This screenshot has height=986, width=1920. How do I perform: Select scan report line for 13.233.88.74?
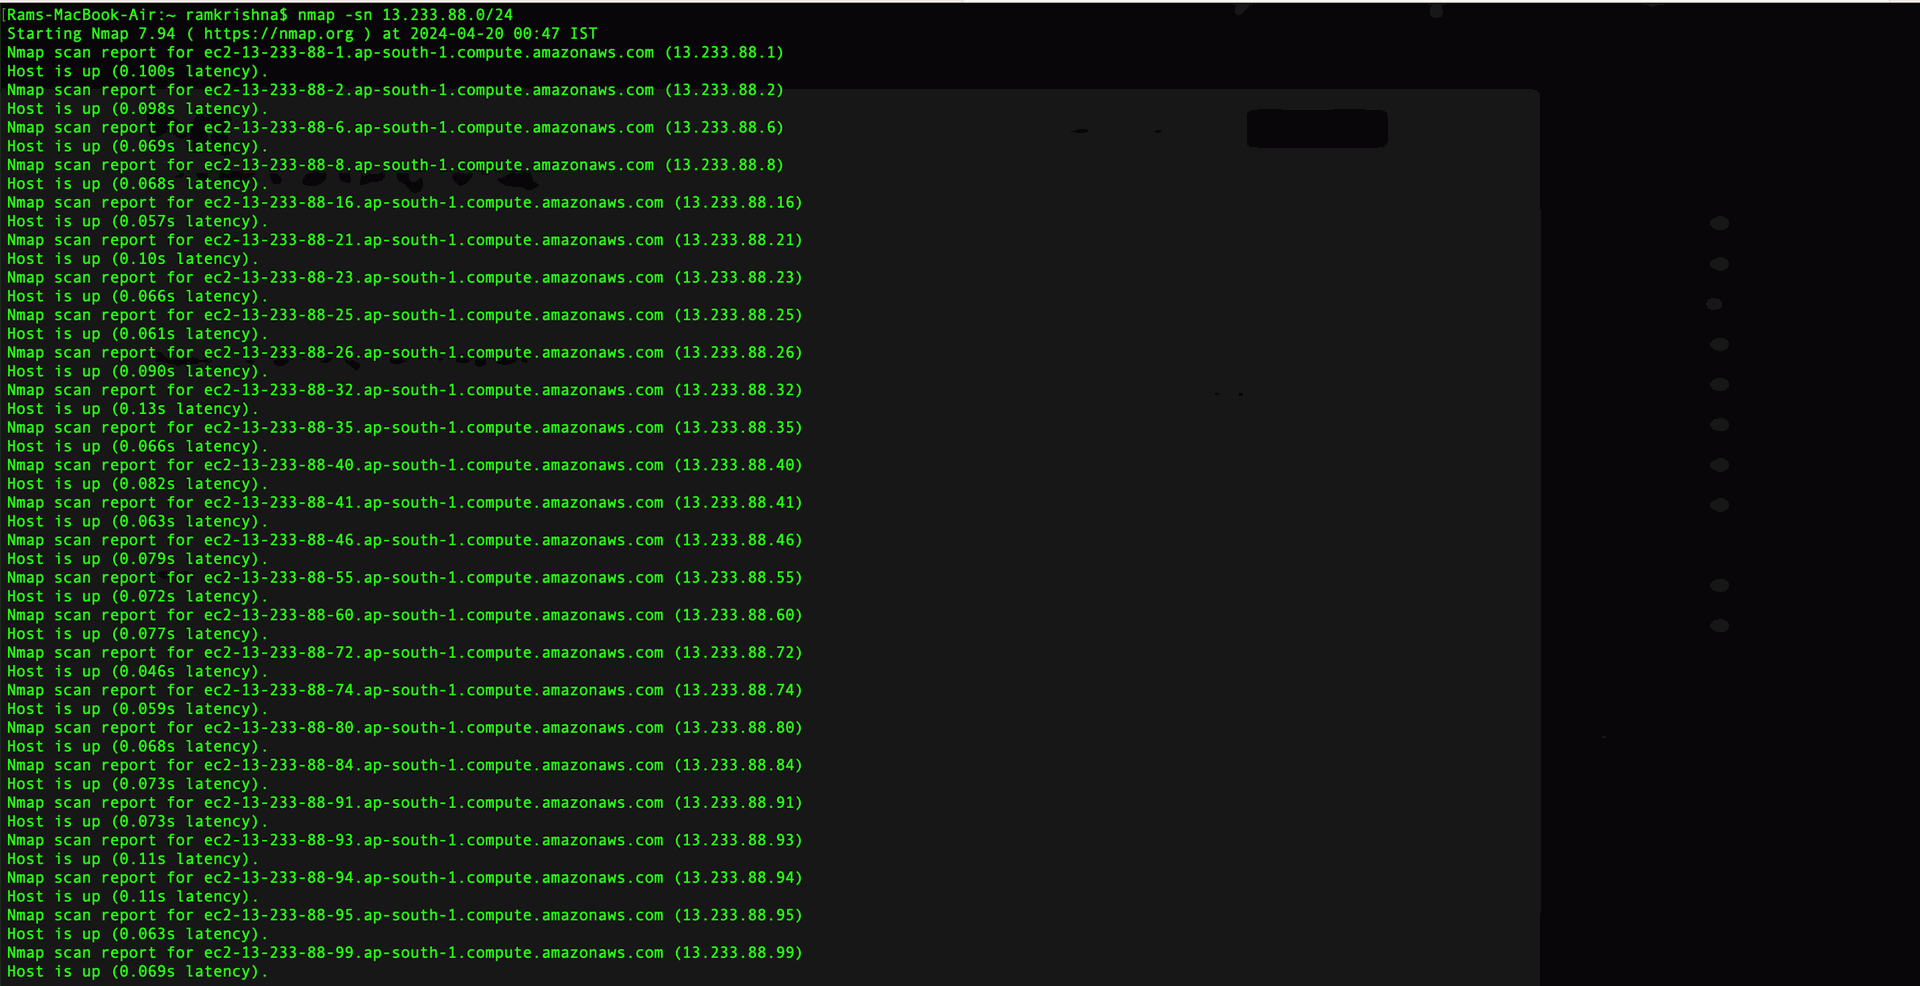click(x=405, y=690)
